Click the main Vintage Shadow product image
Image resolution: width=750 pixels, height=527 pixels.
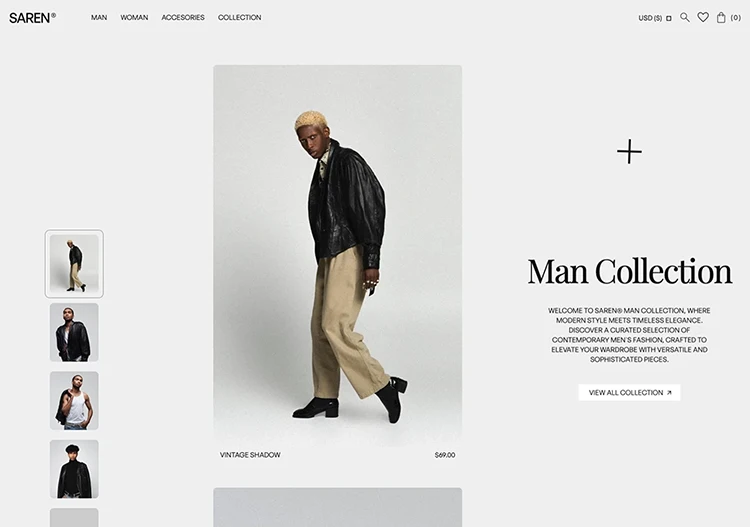pyautogui.click(x=338, y=255)
